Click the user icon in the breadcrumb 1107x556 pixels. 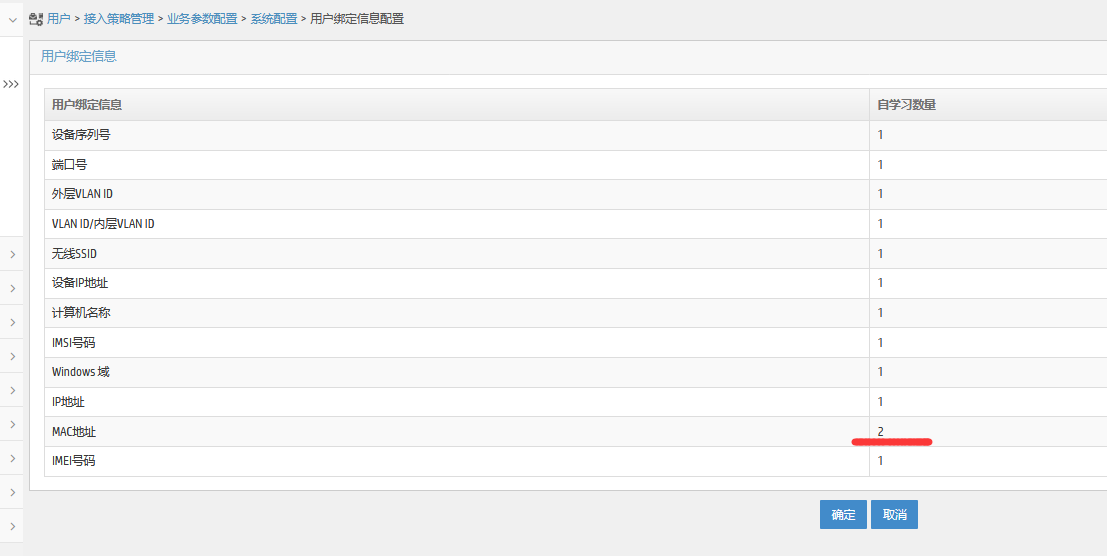[x=36, y=19]
